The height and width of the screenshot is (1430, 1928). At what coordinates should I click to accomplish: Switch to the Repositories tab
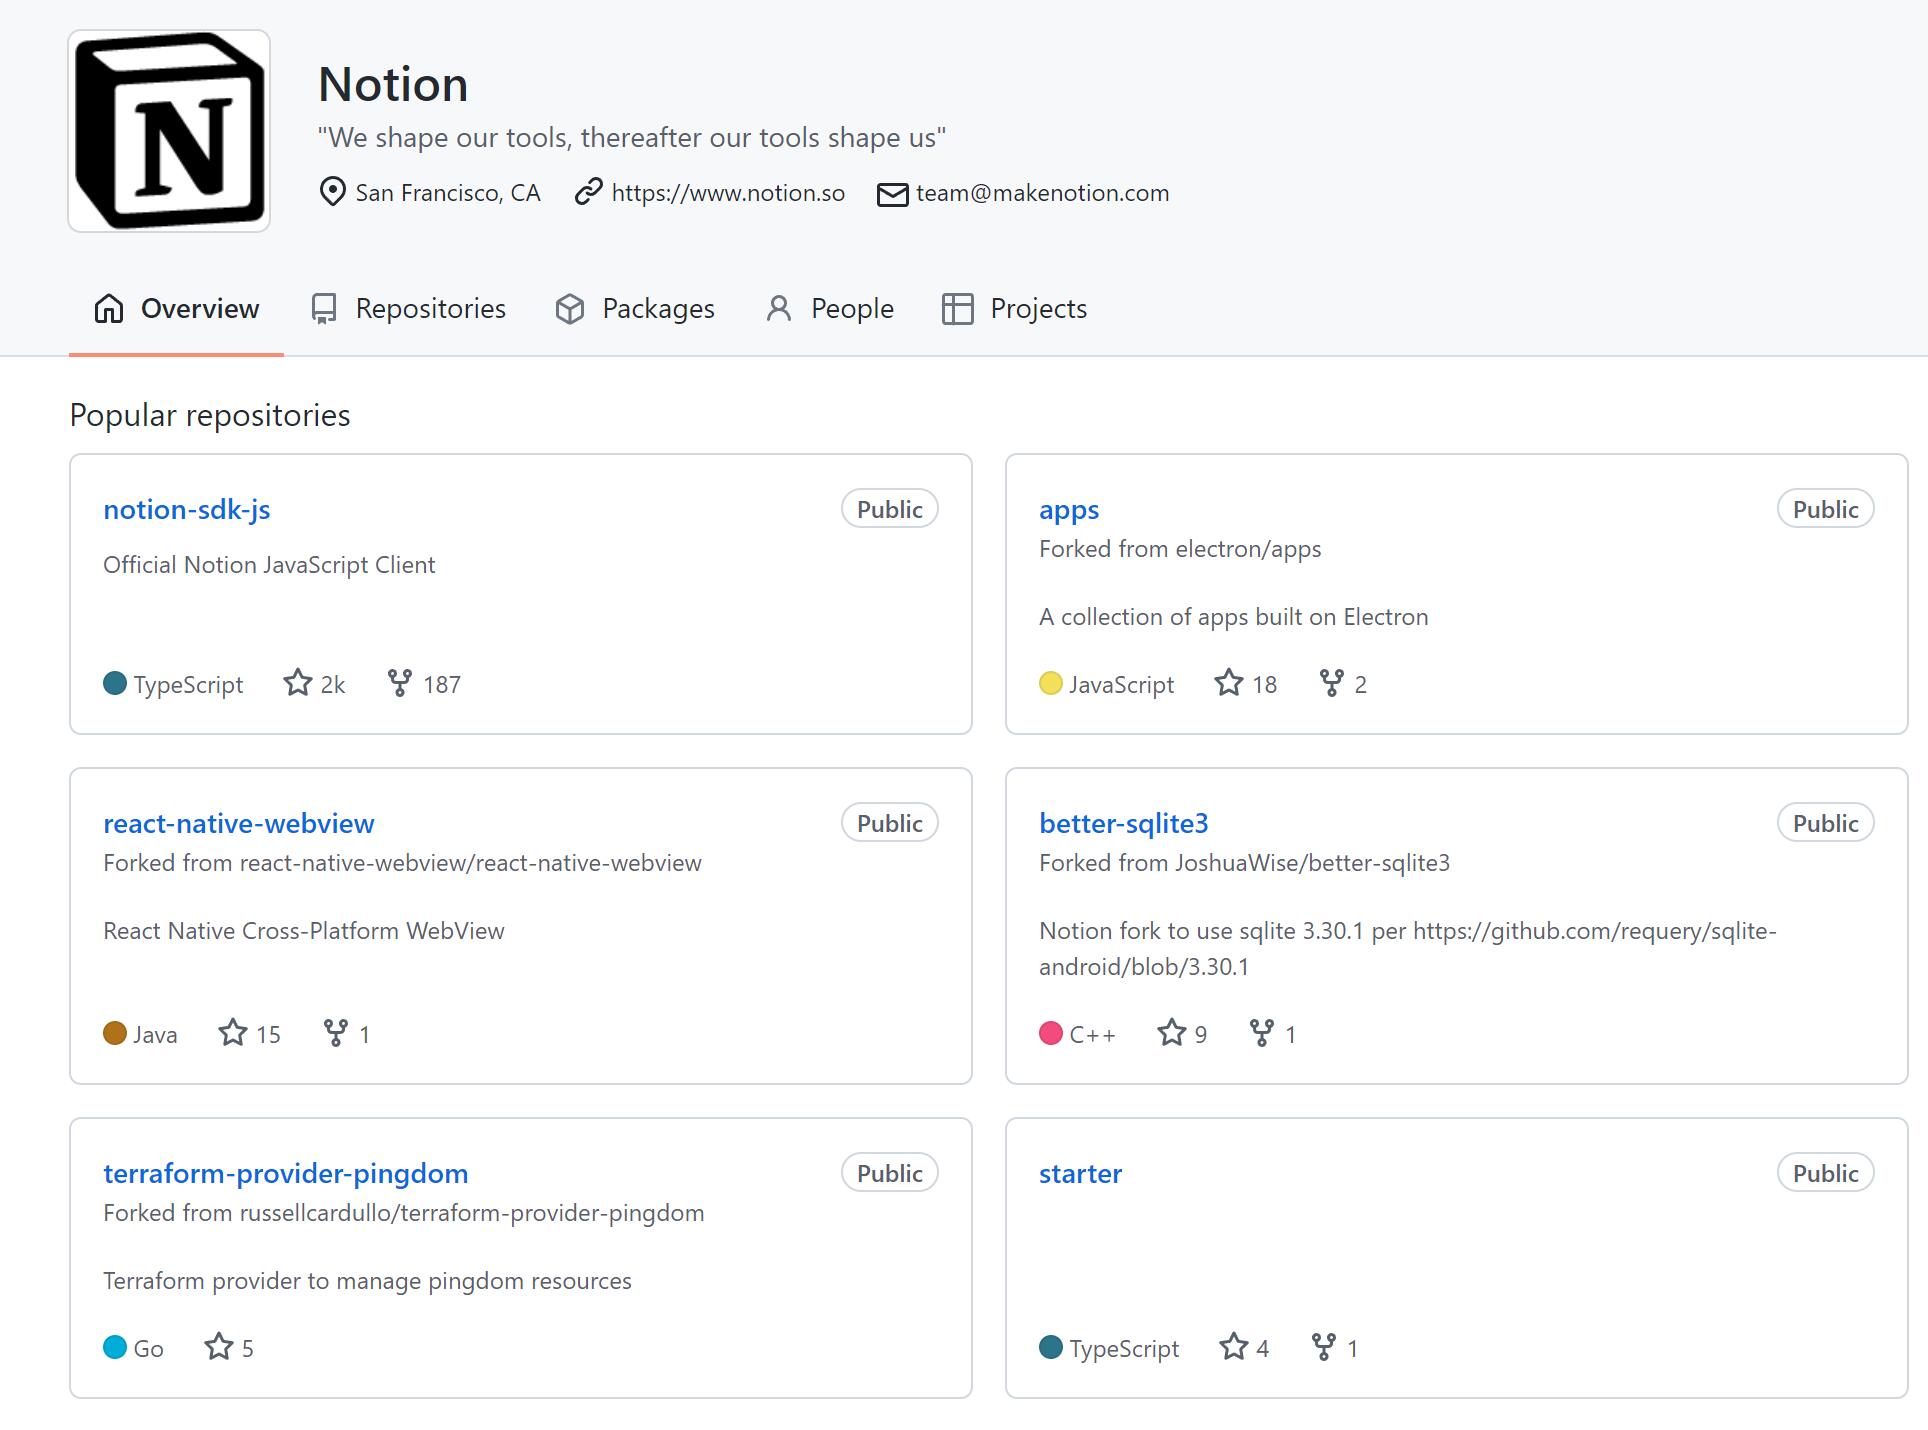[408, 309]
